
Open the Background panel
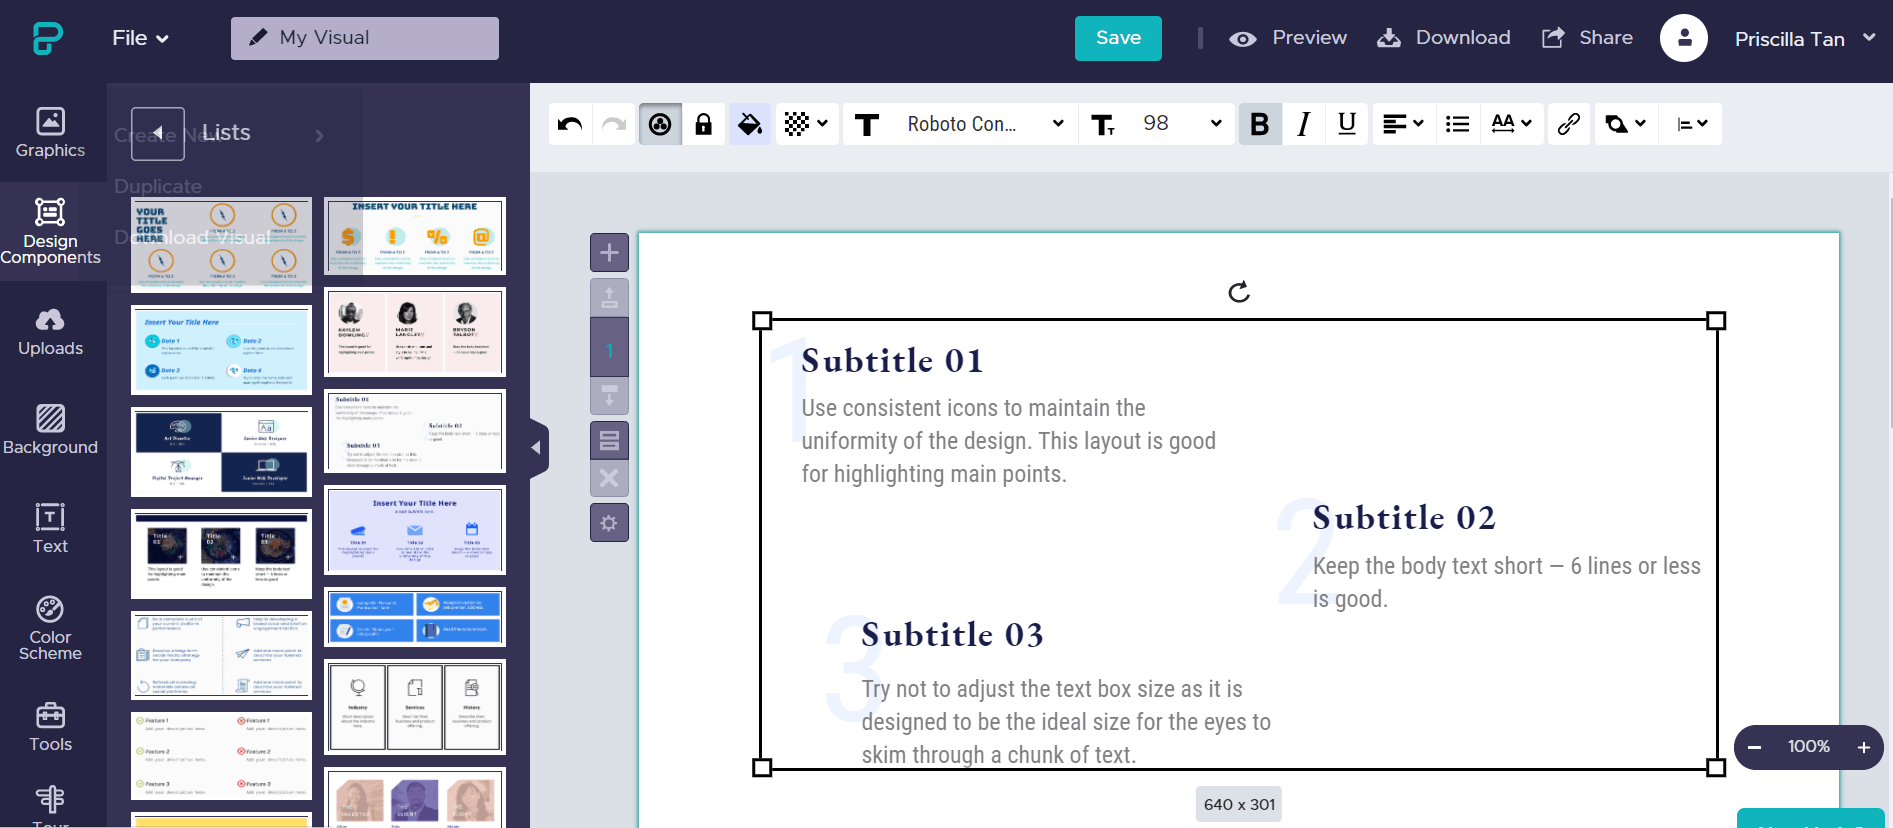coord(50,431)
